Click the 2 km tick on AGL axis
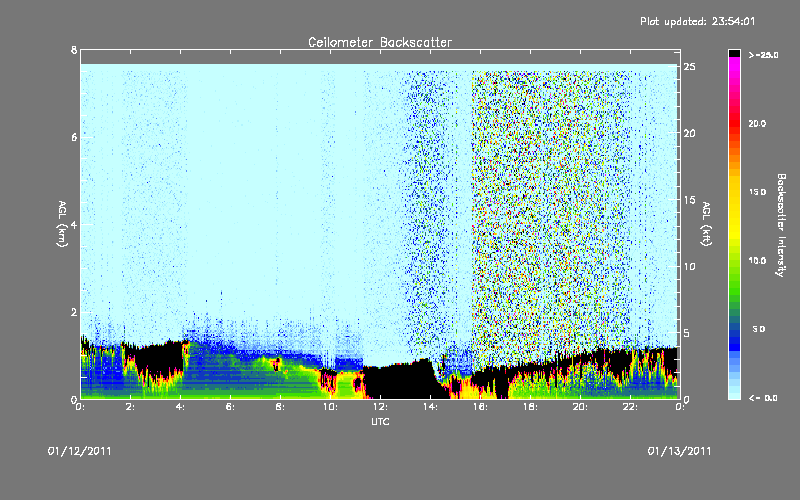This screenshot has height=500, width=800. point(74,312)
